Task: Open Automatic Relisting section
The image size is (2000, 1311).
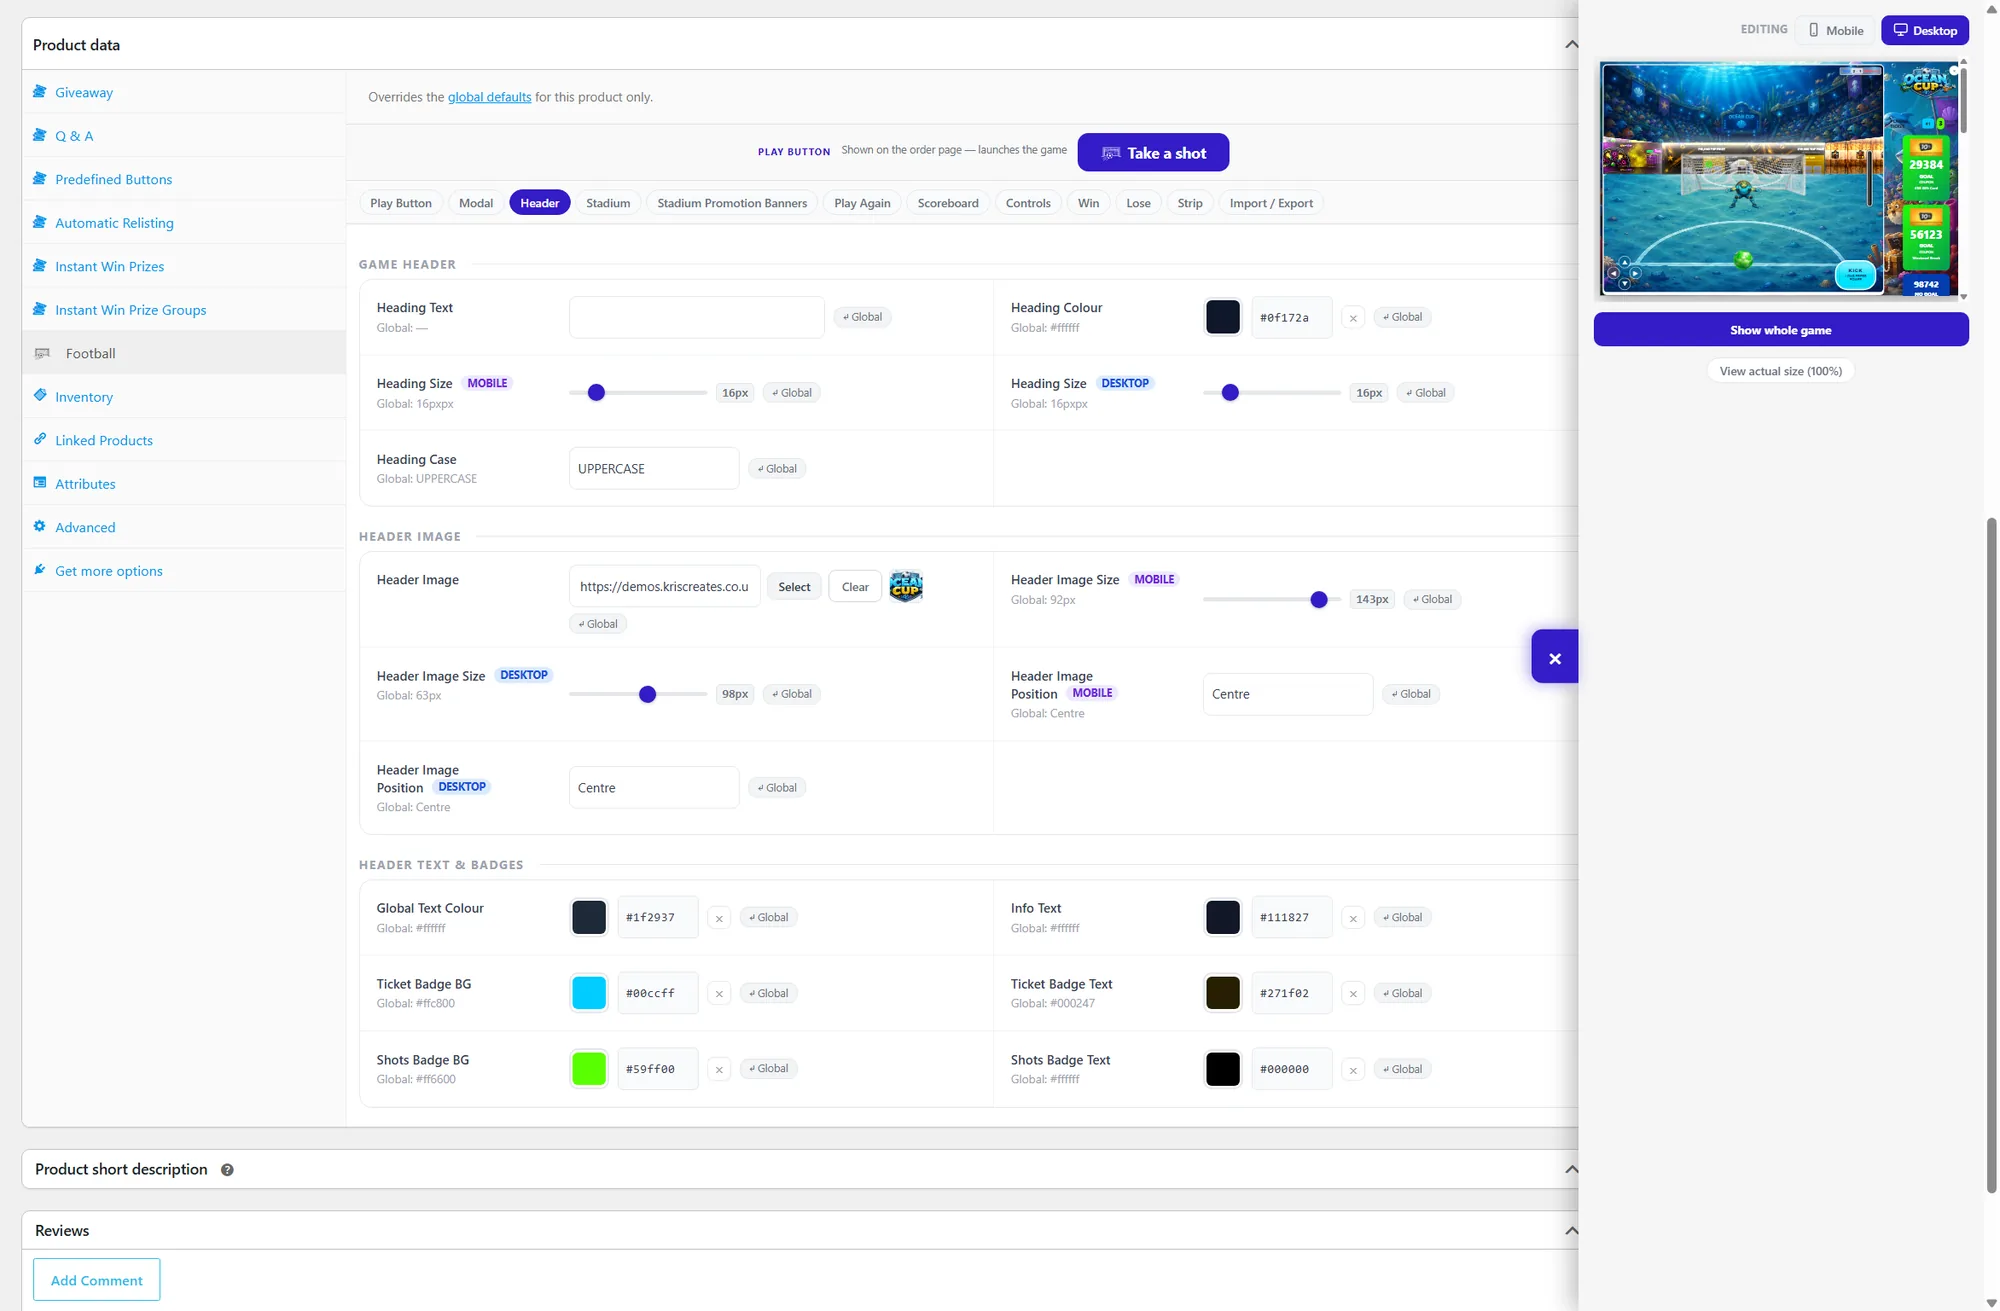Action: point(114,223)
